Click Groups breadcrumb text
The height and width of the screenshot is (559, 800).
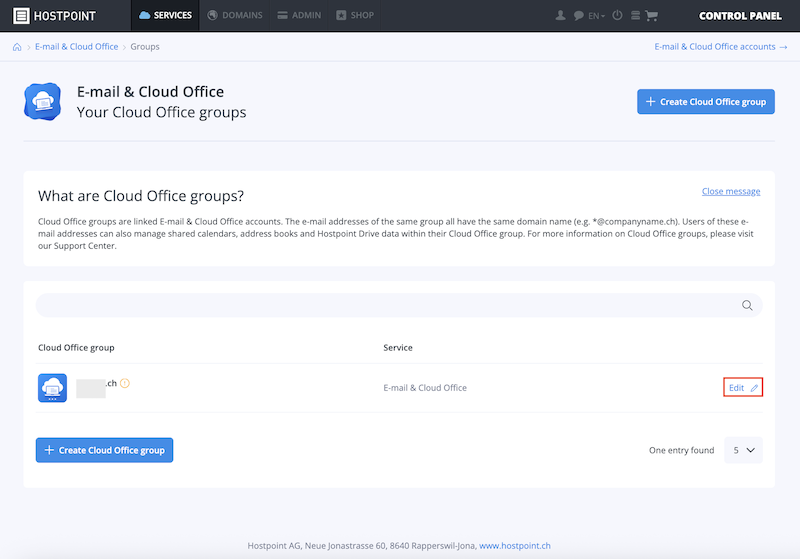click(x=145, y=46)
